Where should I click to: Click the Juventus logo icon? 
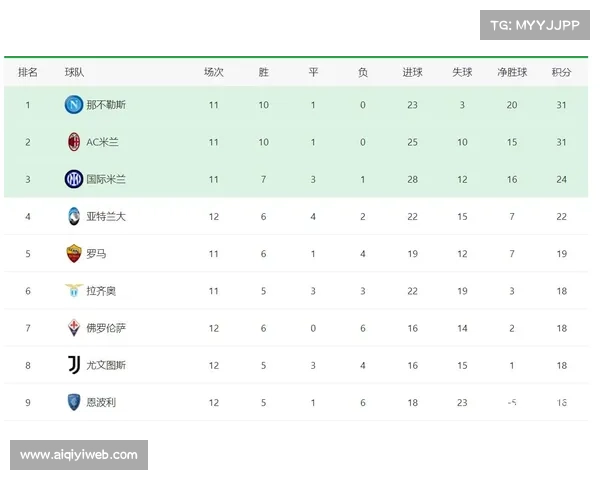coord(73,365)
